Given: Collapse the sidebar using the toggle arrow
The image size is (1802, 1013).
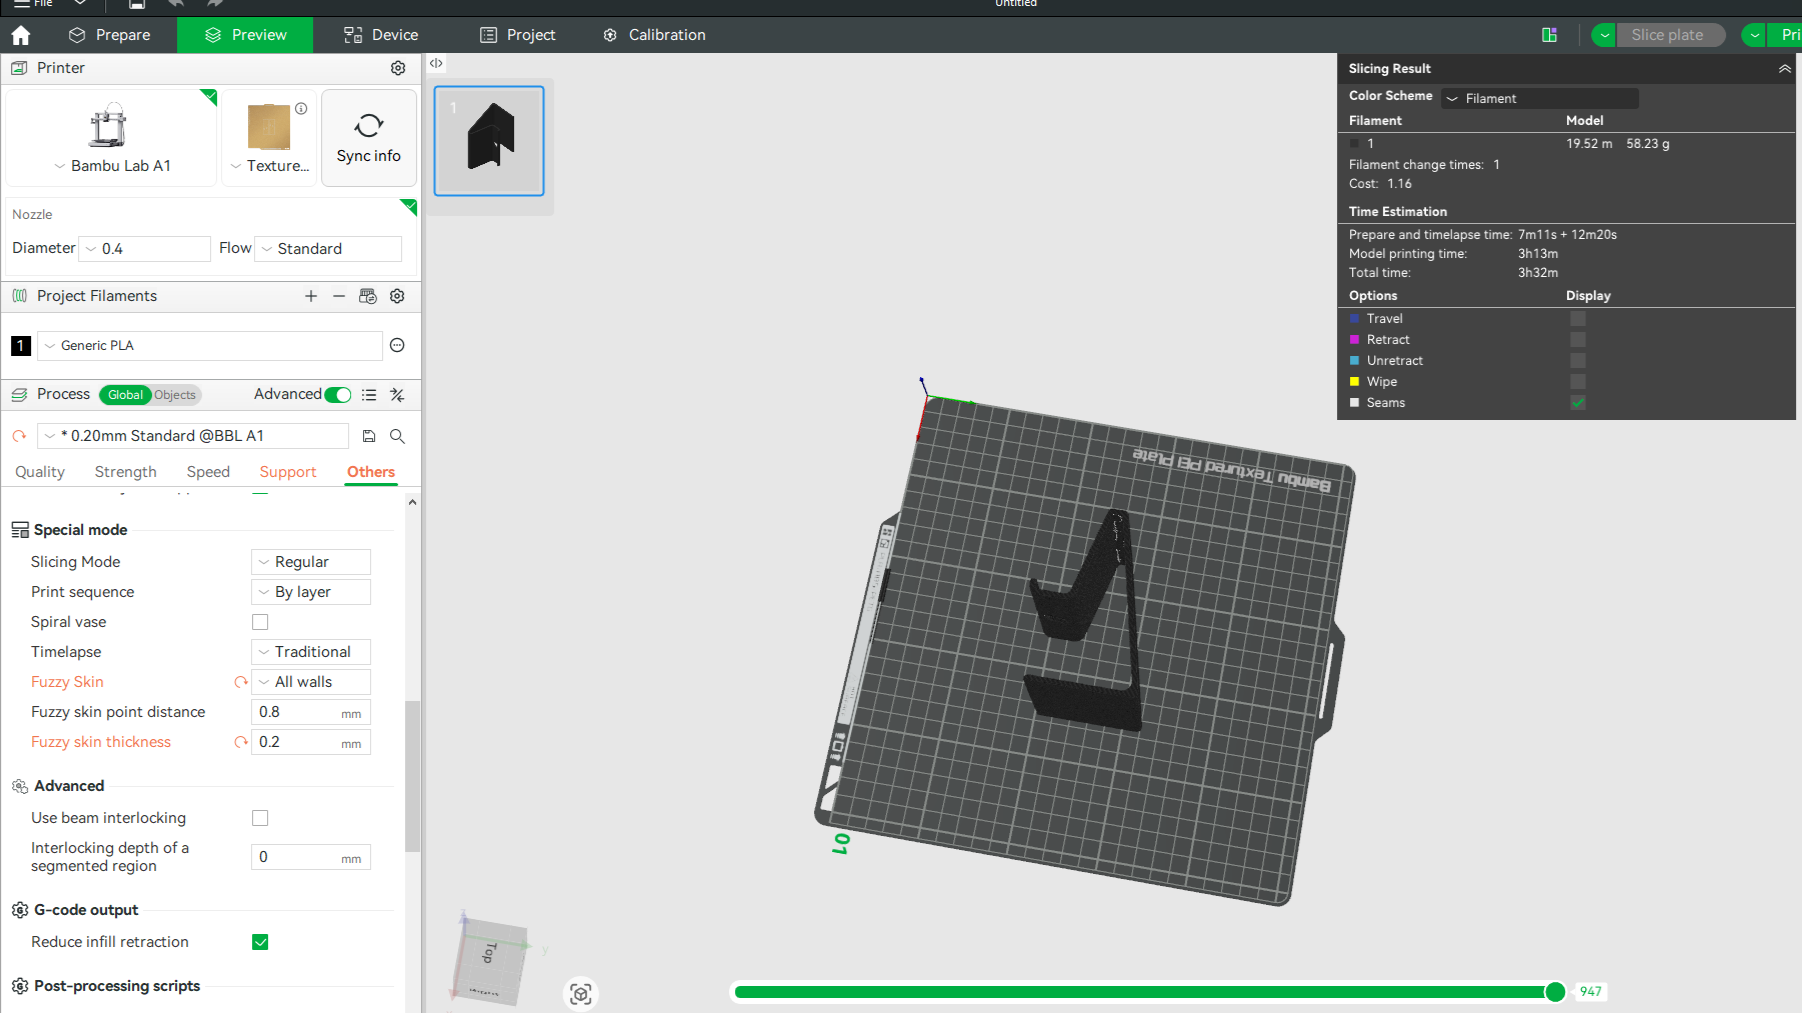Looking at the screenshot, I should [436, 63].
